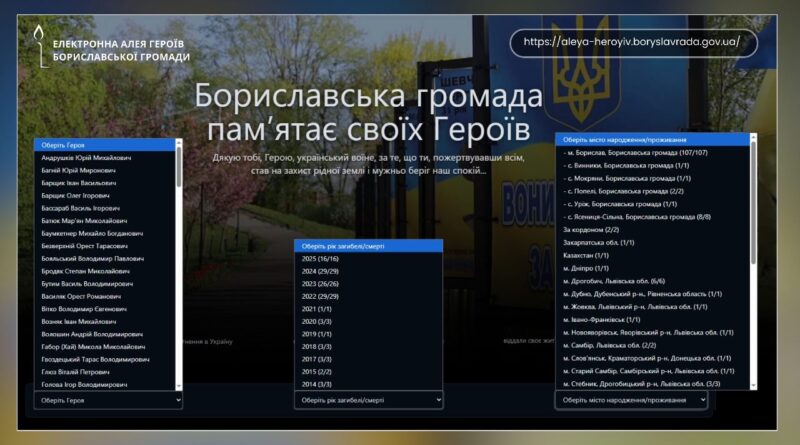
Task: Expand the 'Оберіть рік загибелі/смерті' dropdown
Action: [x=368, y=399]
